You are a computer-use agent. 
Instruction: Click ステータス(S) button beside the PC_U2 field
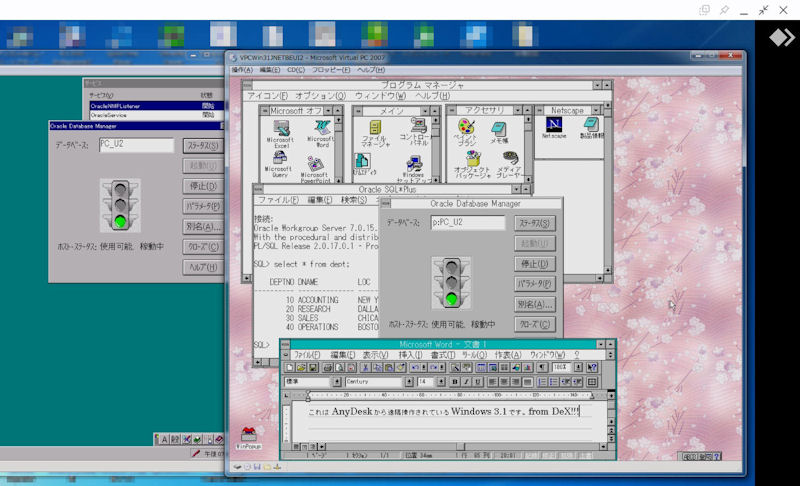tap(203, 146)
